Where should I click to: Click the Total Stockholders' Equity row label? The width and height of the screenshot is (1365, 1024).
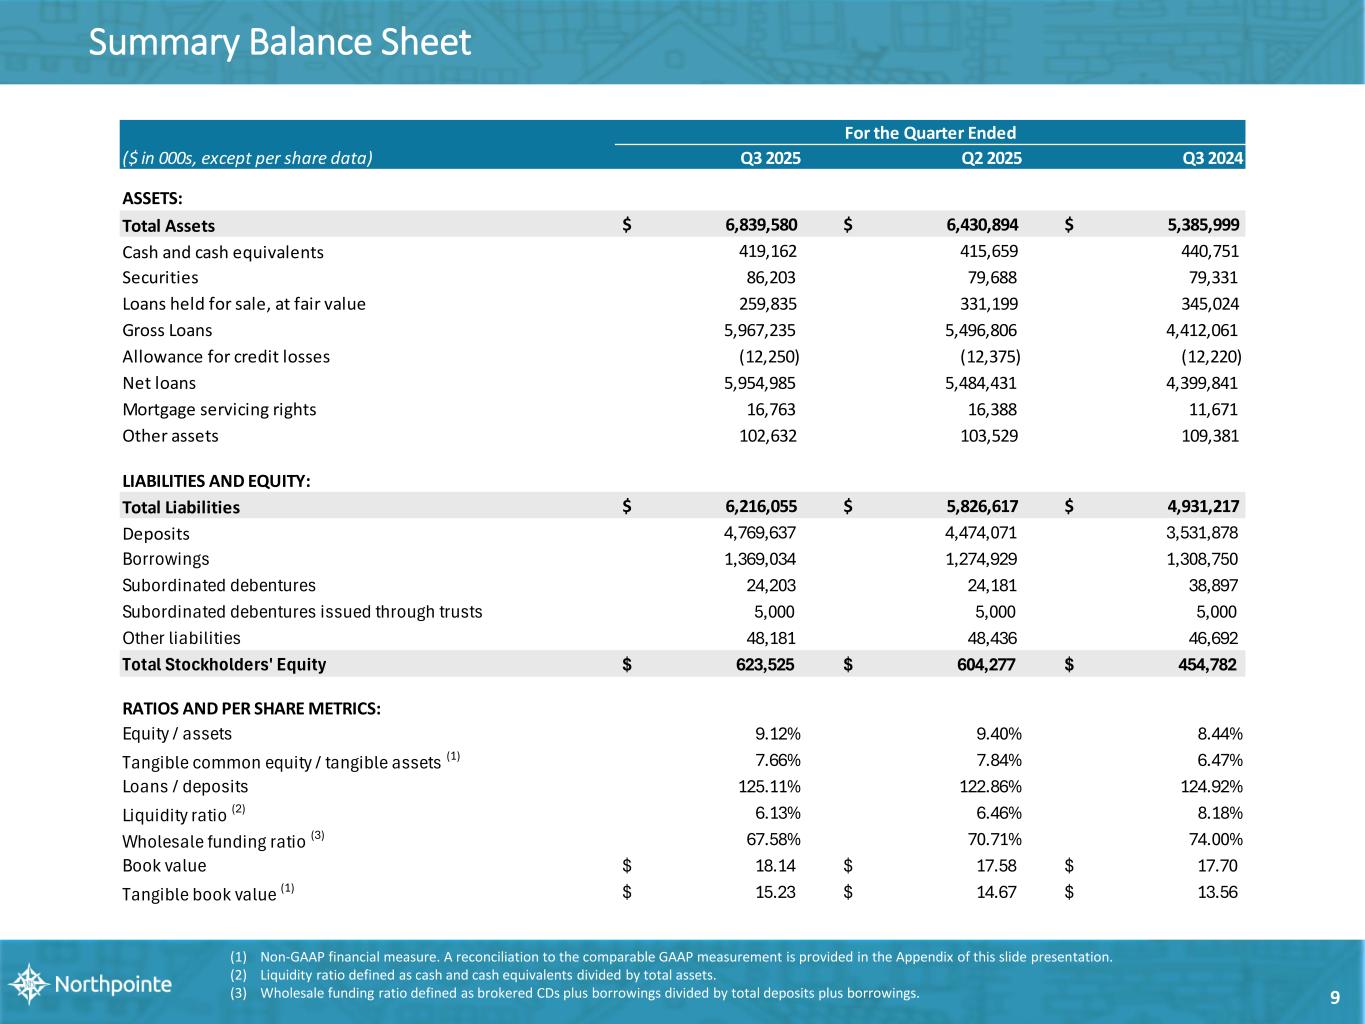coord(224,664)
